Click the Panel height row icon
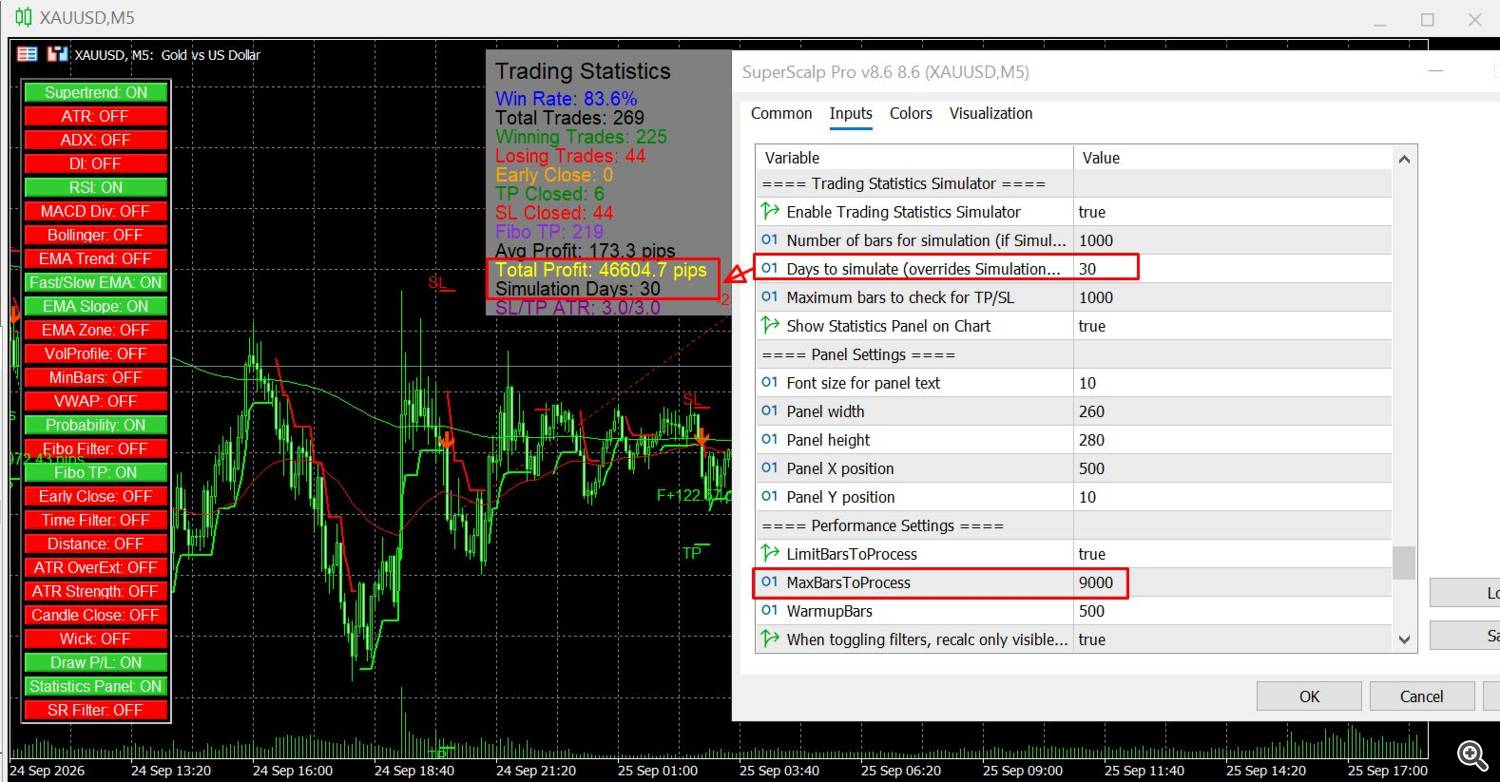1500x782 pixels. (x=770, y=440)
